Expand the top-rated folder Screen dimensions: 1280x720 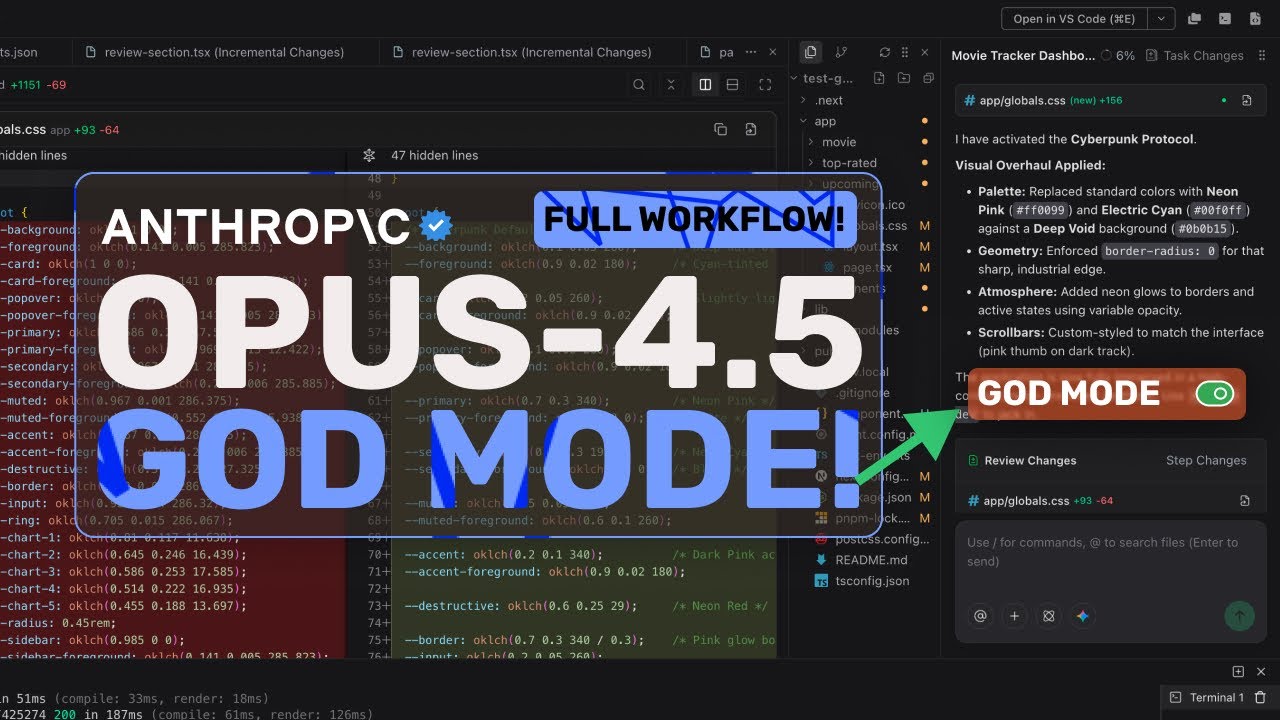click(848, 163)
